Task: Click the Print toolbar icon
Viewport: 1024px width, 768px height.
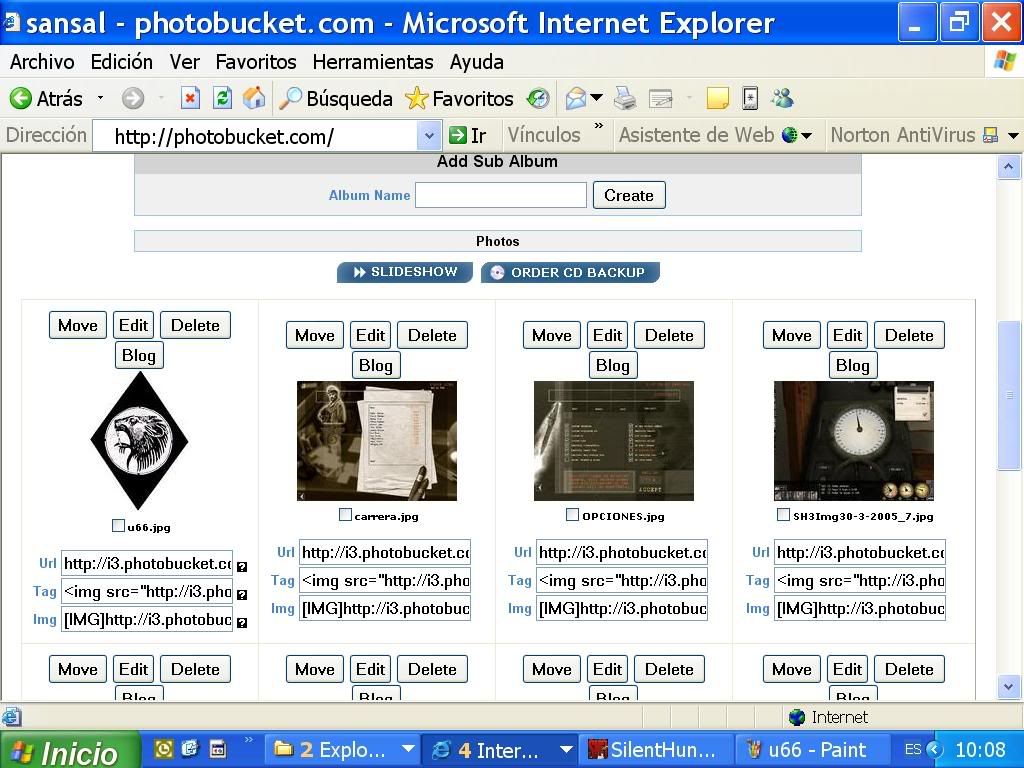Action: point(625,98)
